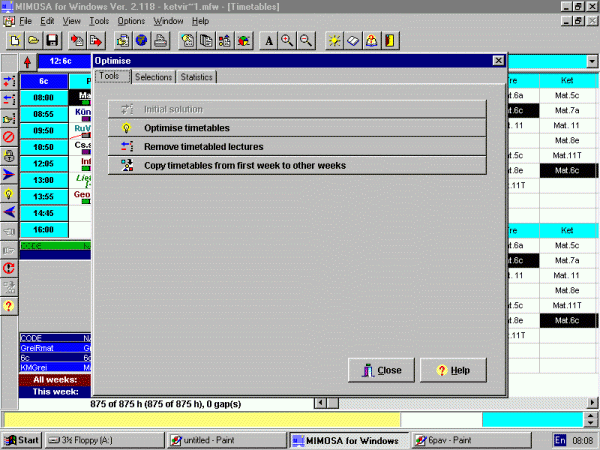Open the dropdown arrow at top right
Image resolution: width=600 pixels, height=450 pixels.
click(x=592, y=61)
